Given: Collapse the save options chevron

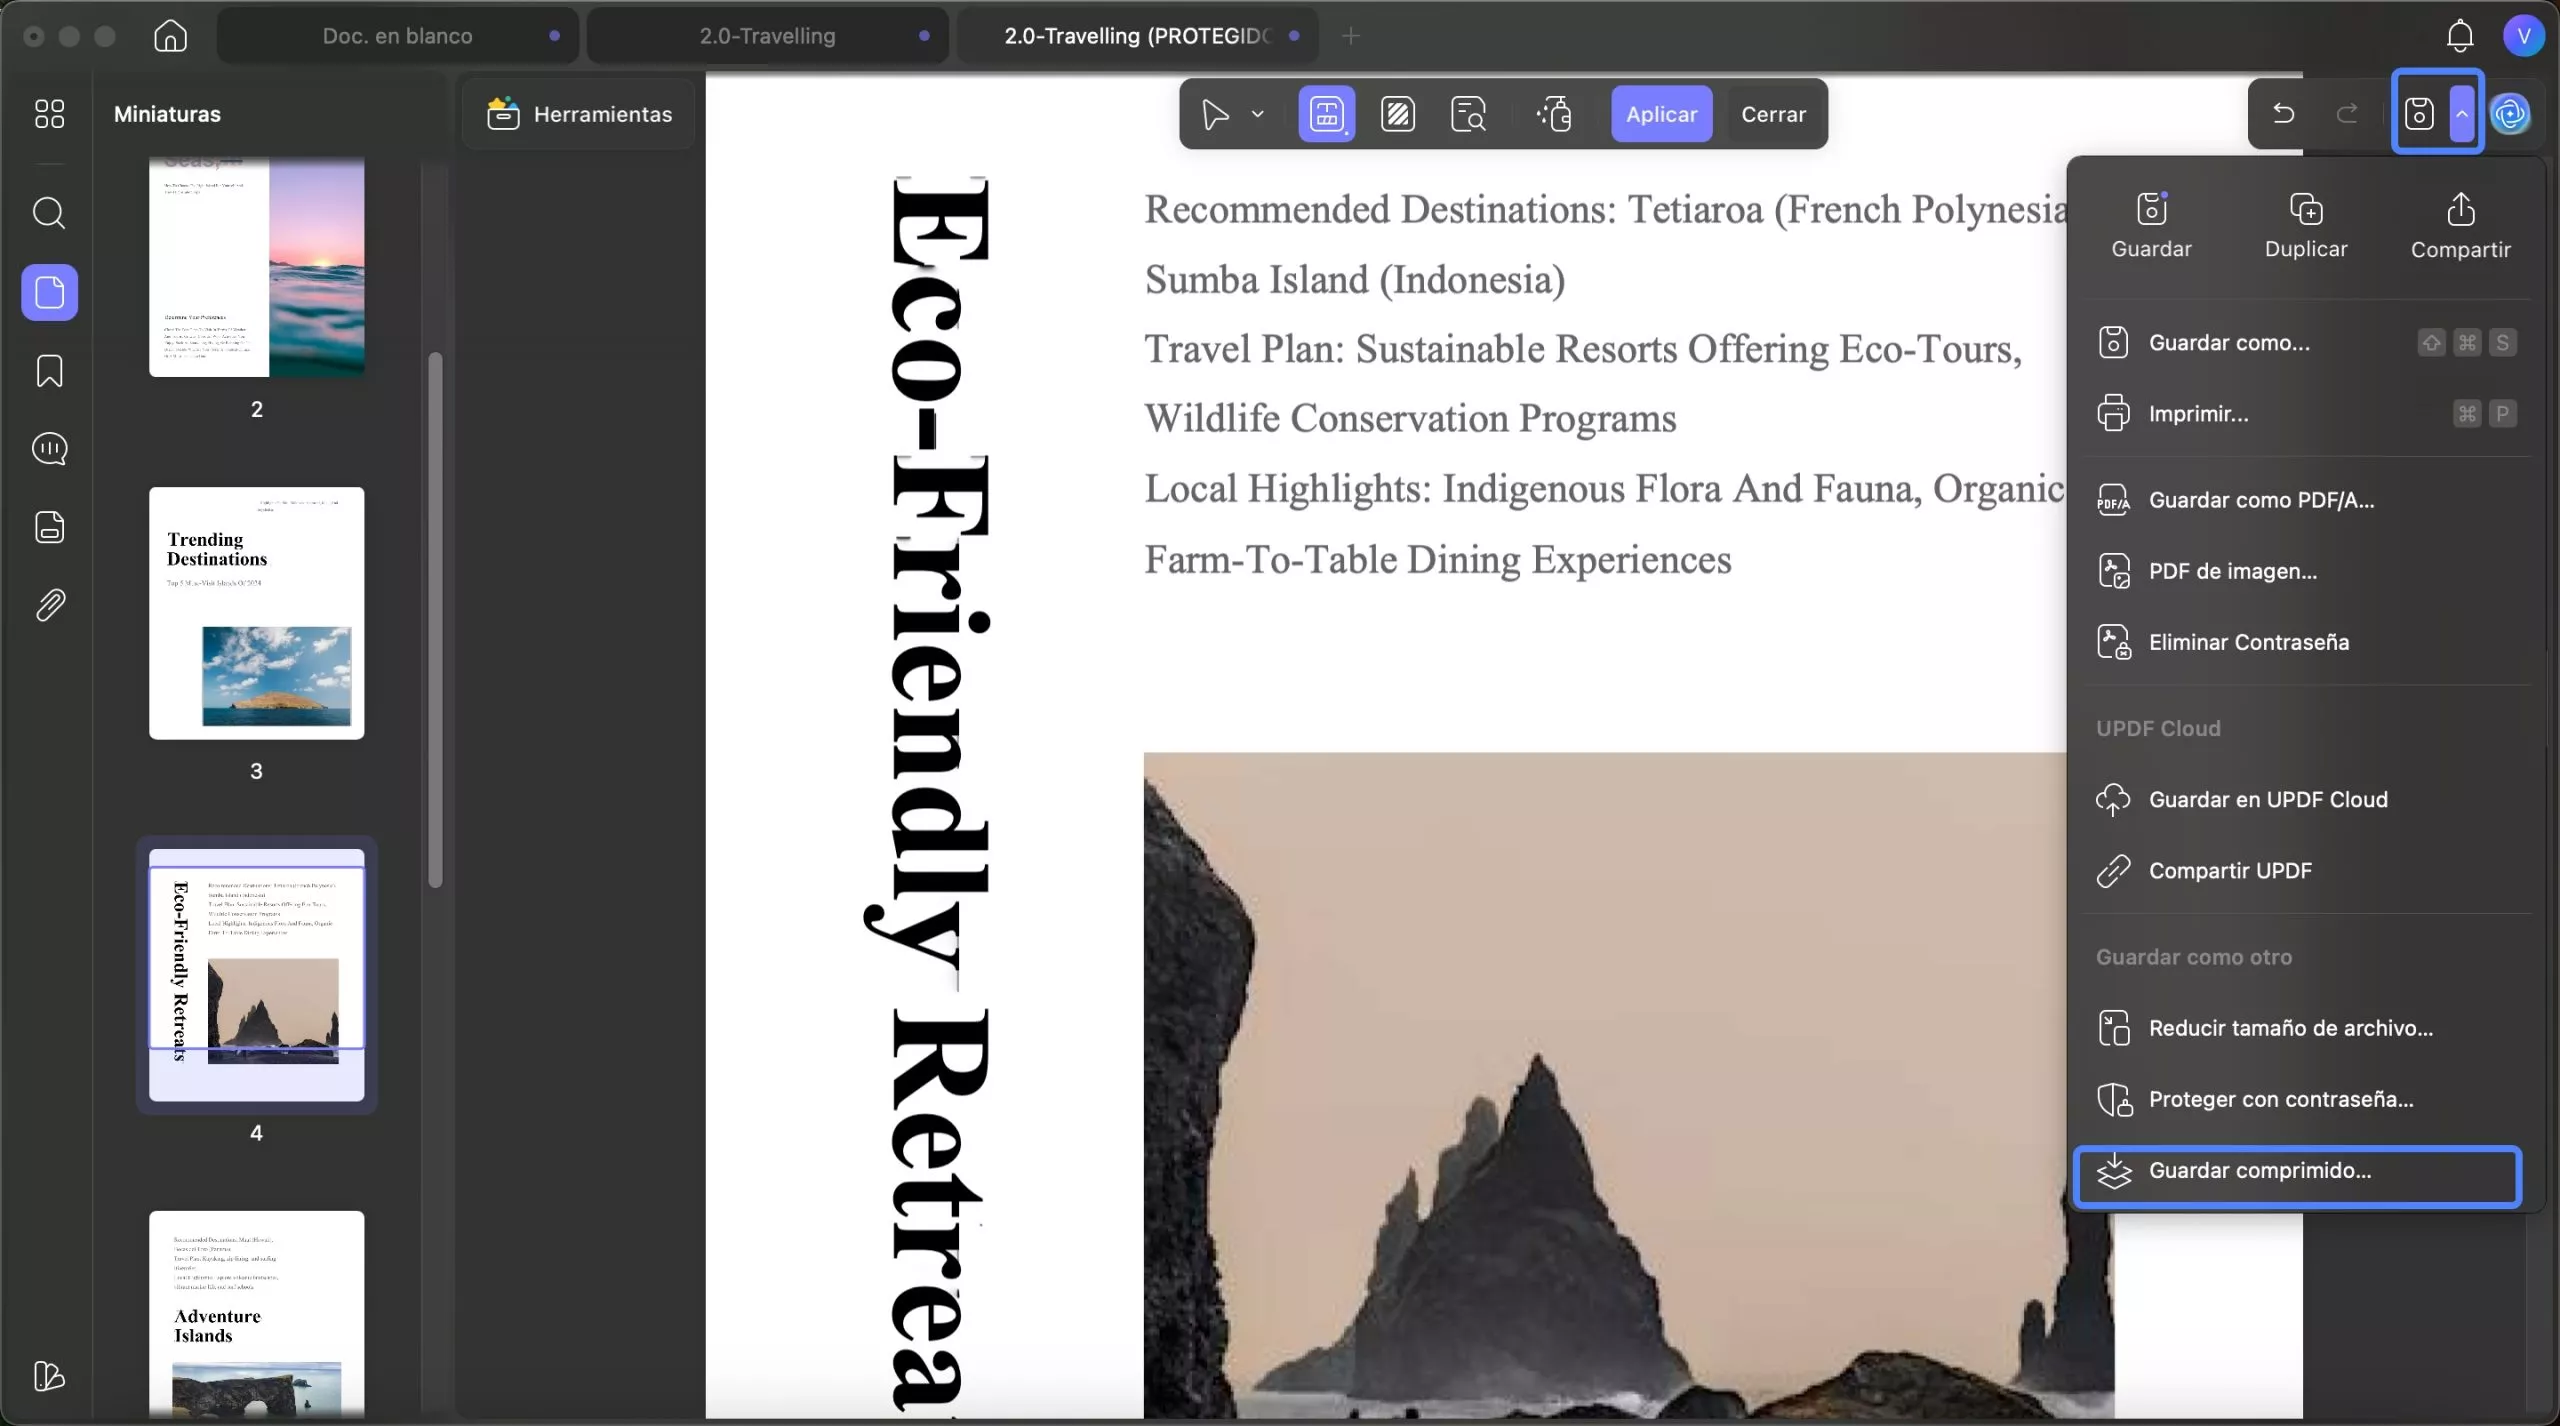Looking at the screenshot, I should click(x=2462, y=114).
